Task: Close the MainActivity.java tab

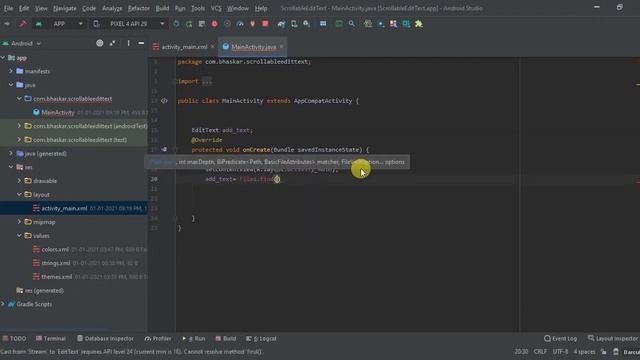Action: [x=282, y=47]
